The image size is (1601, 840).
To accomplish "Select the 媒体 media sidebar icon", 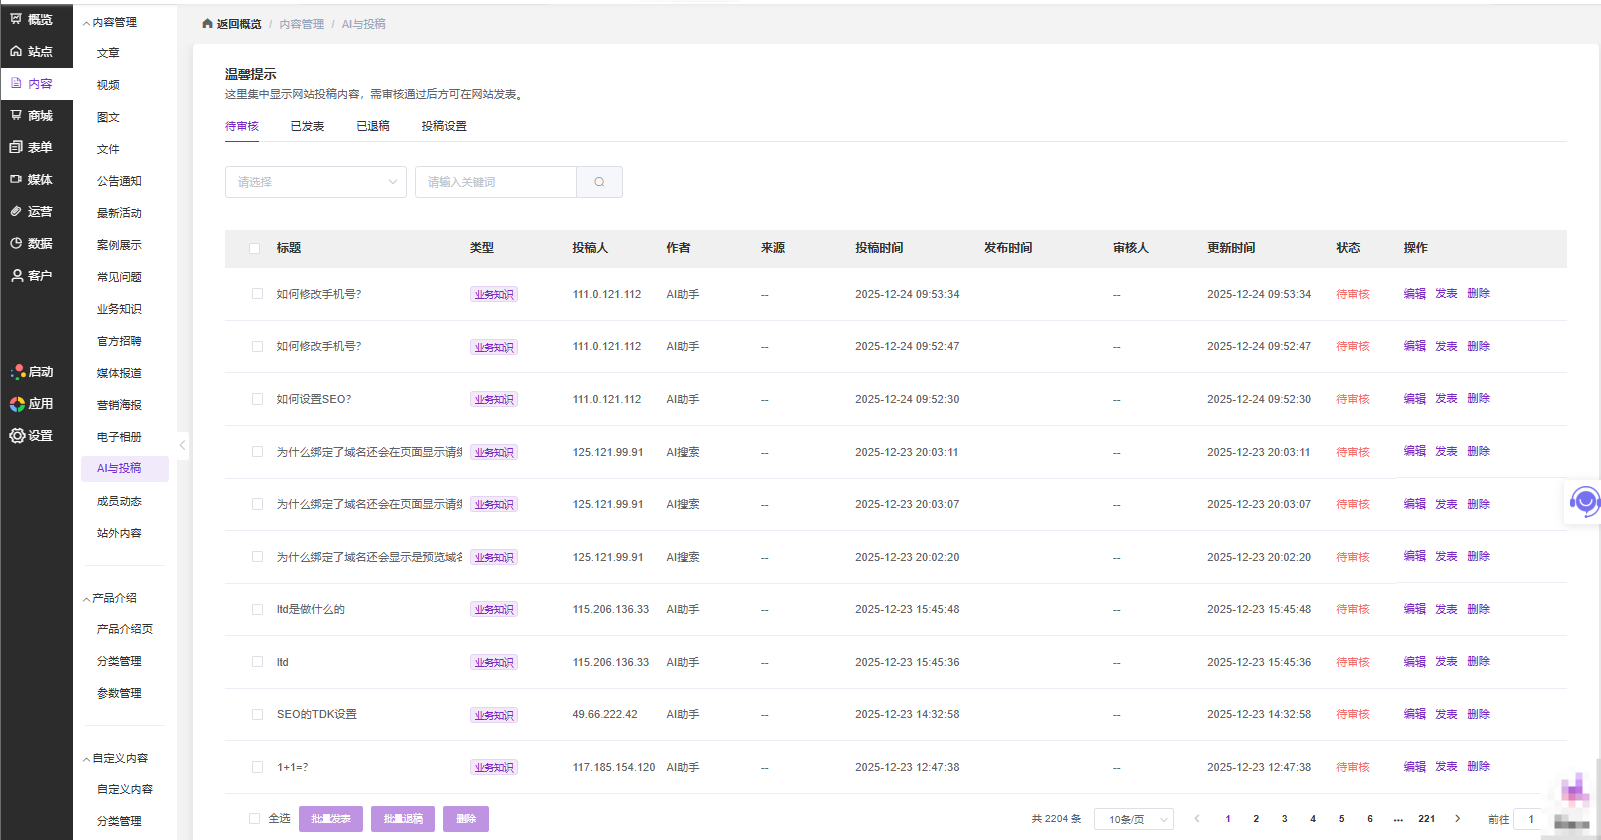I will (x=17, y=180).
